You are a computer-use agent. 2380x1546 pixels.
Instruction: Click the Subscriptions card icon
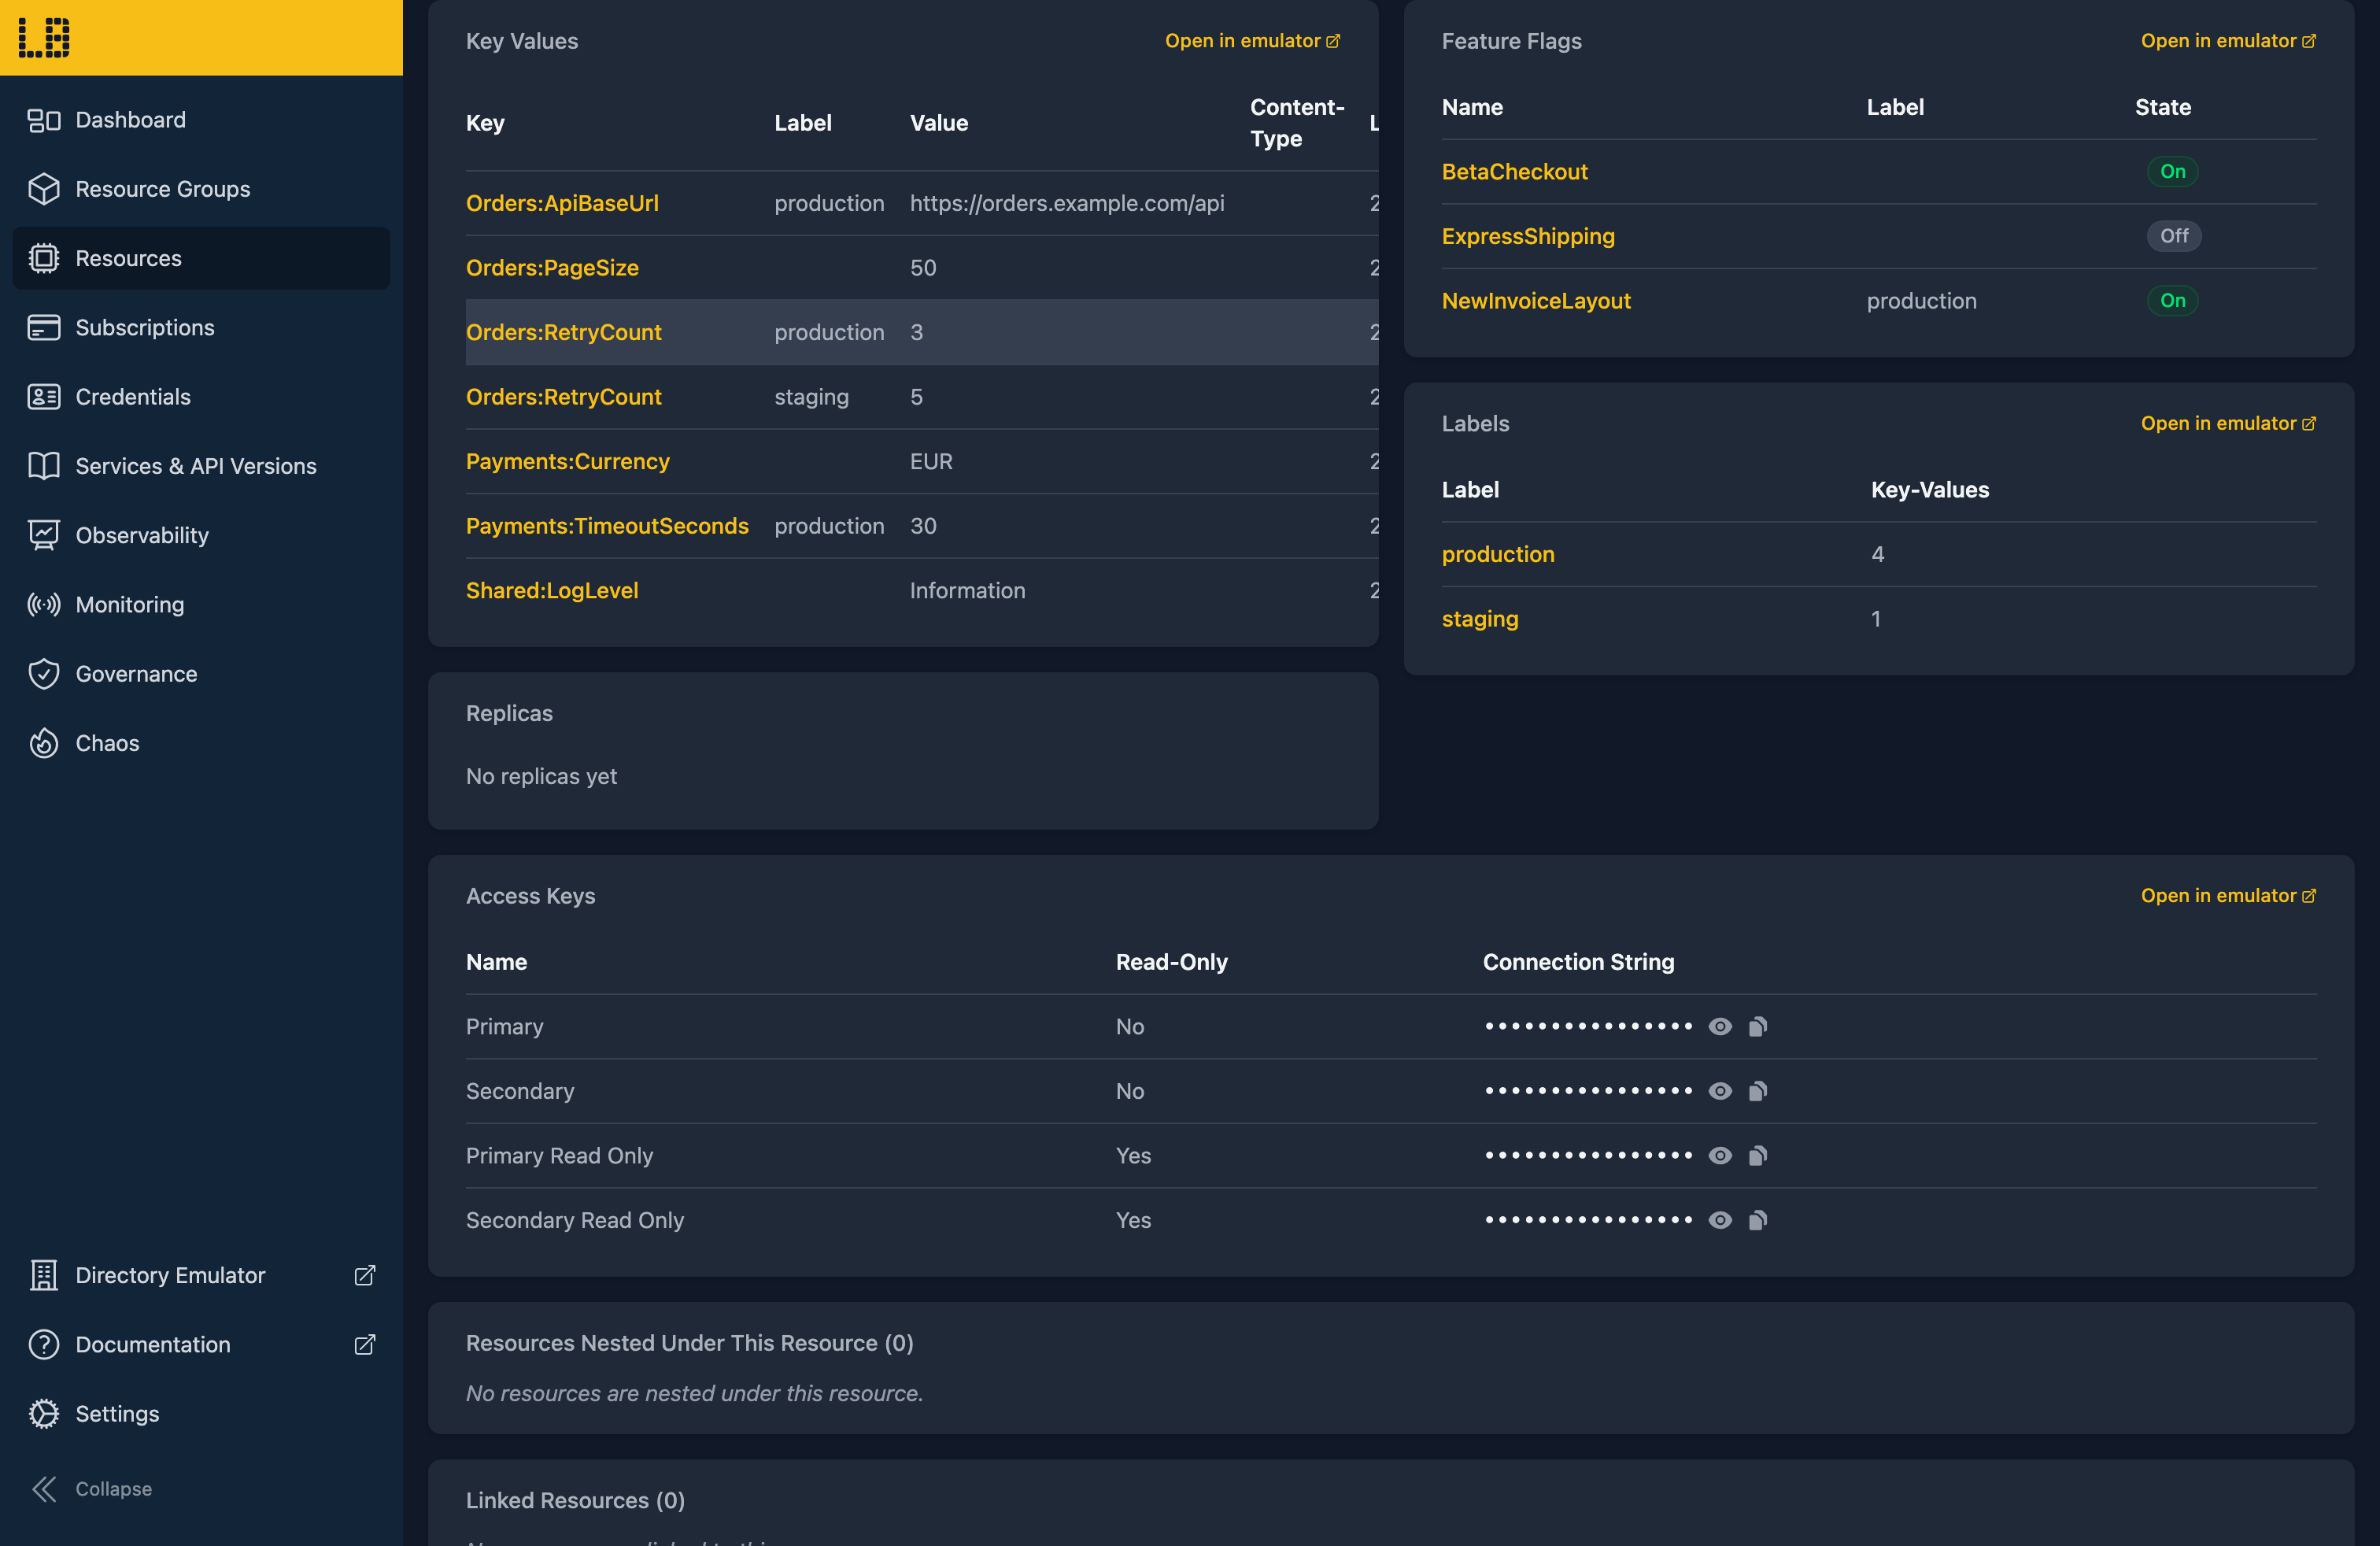point(44,328)
